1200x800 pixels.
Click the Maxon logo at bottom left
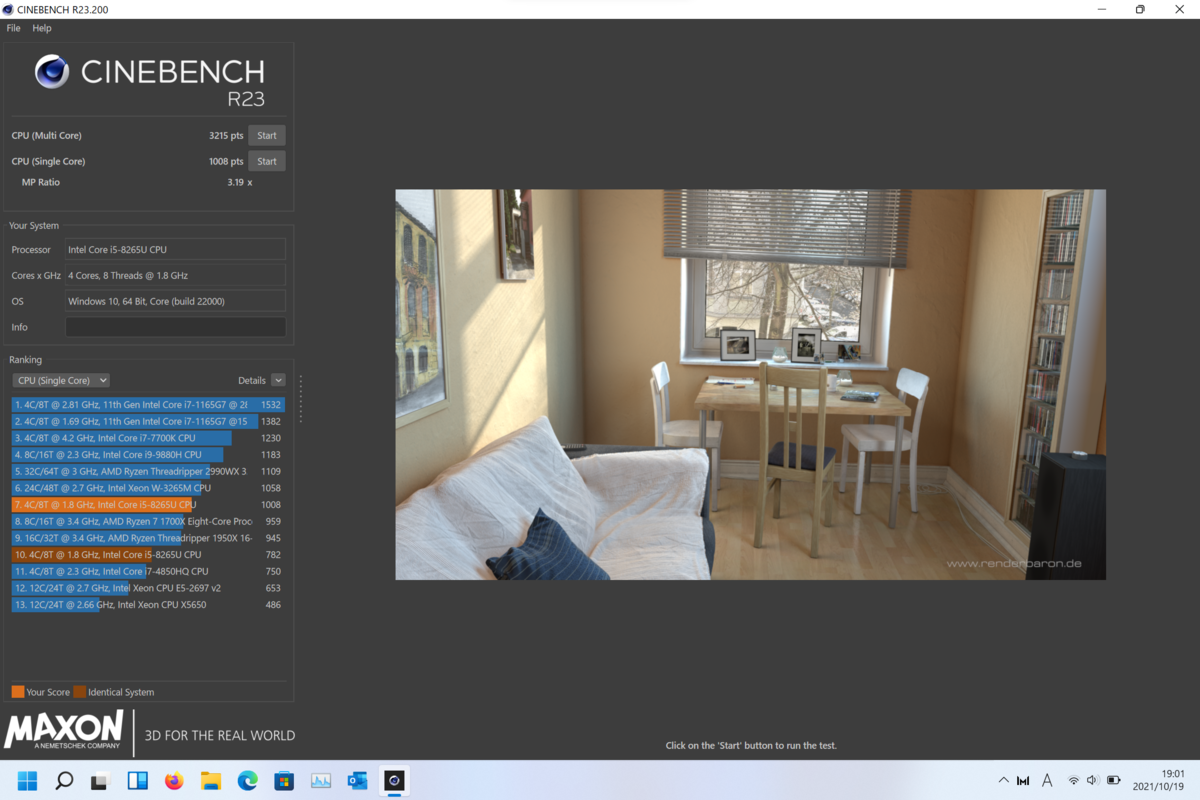point(64,731)
